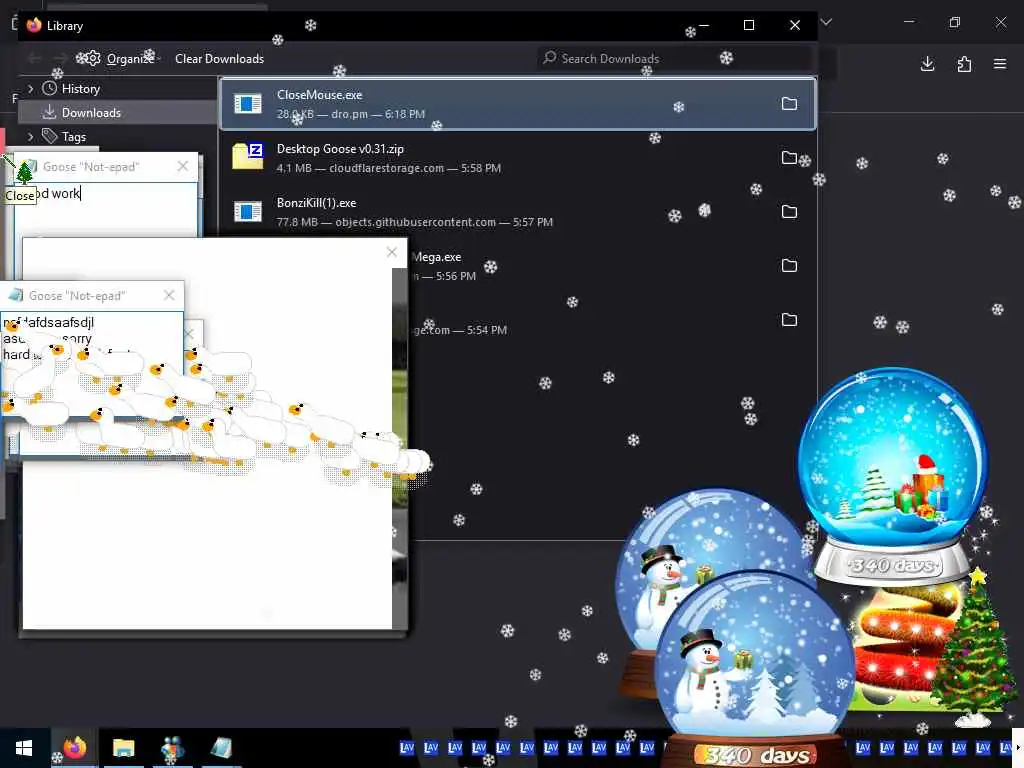Expand the History tree item
Viewport: 1024px width, 768px height.
30,88
